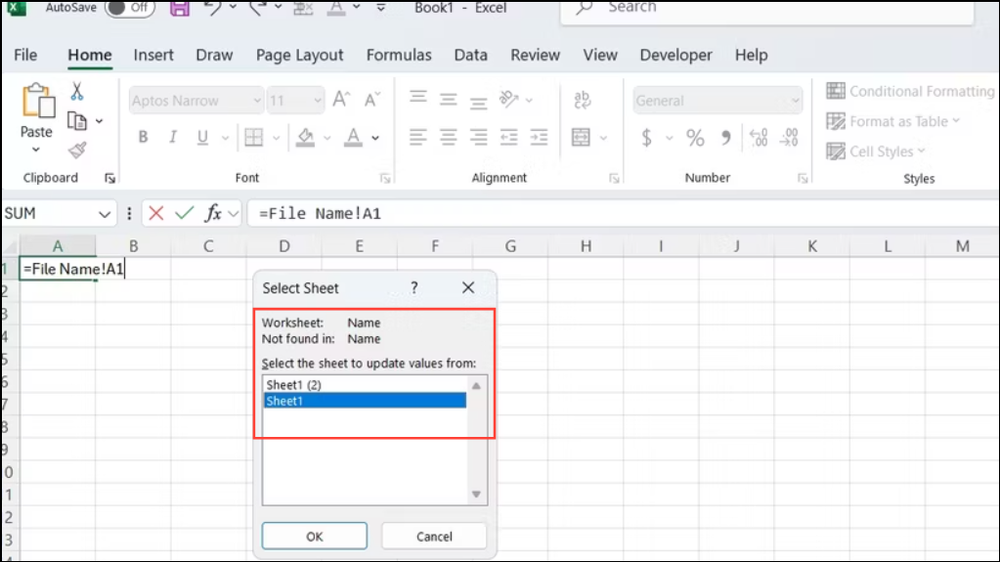
Task: Click Comma Style icon
Action: coord(726,138)
